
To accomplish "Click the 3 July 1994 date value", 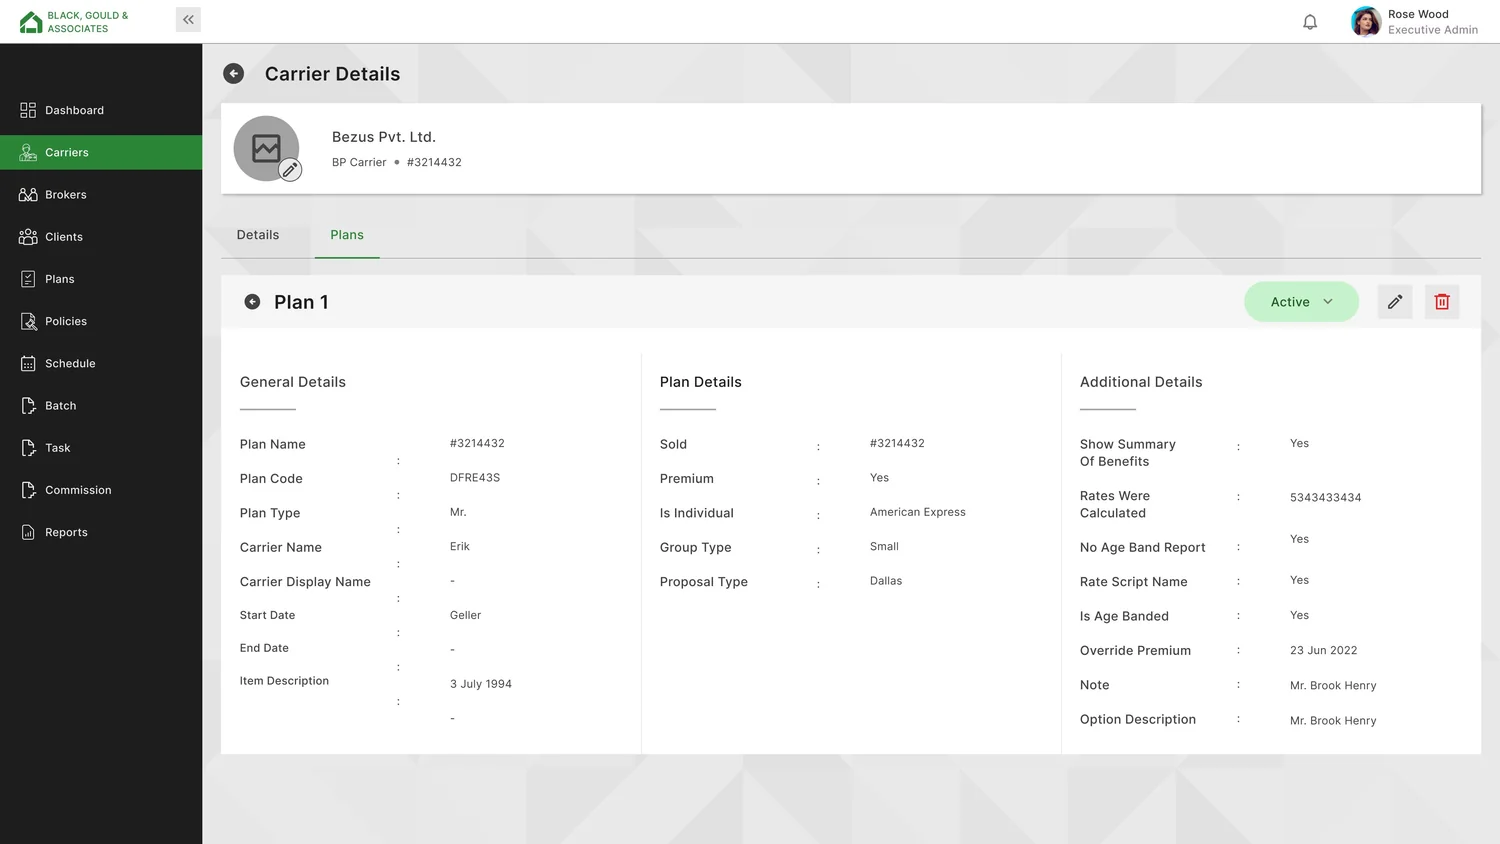I will pyautogui.click(x=481, y=684).
